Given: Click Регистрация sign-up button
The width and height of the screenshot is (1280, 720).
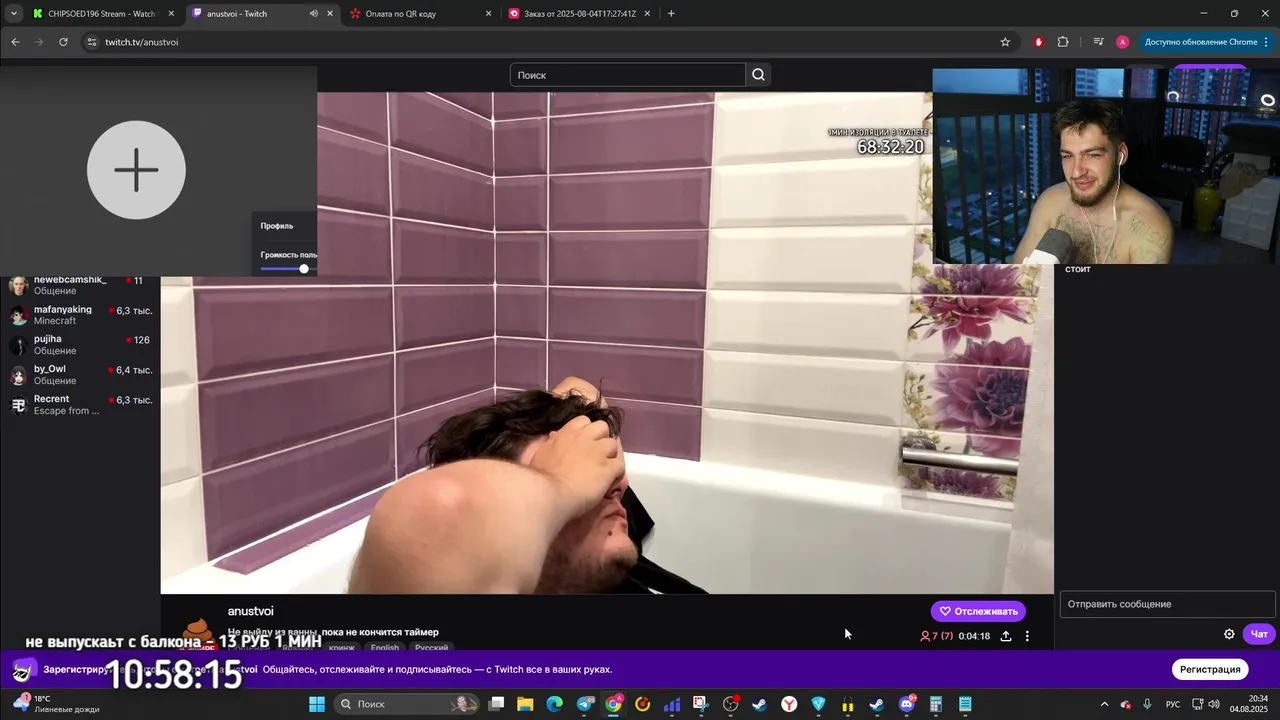Looking at the screenshot, I should point(1210,669).
